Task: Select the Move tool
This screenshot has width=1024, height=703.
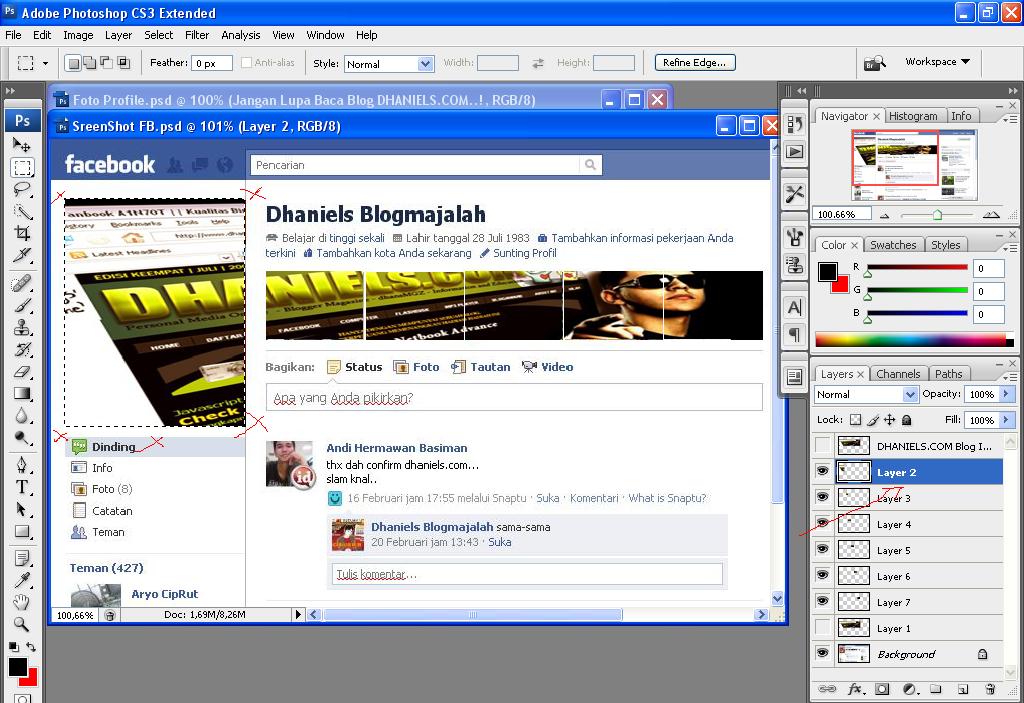Action: pyautogui.click(x=22, y=144)
